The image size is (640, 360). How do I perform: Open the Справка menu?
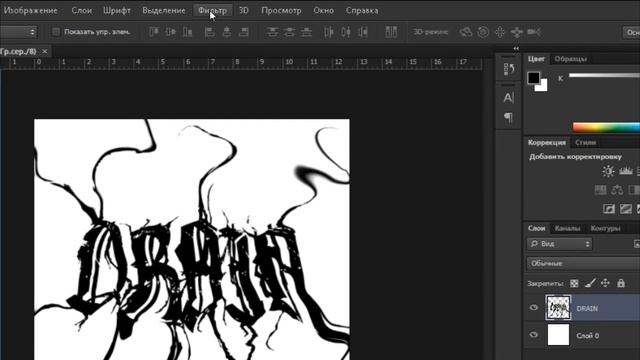tap(362, 11)
